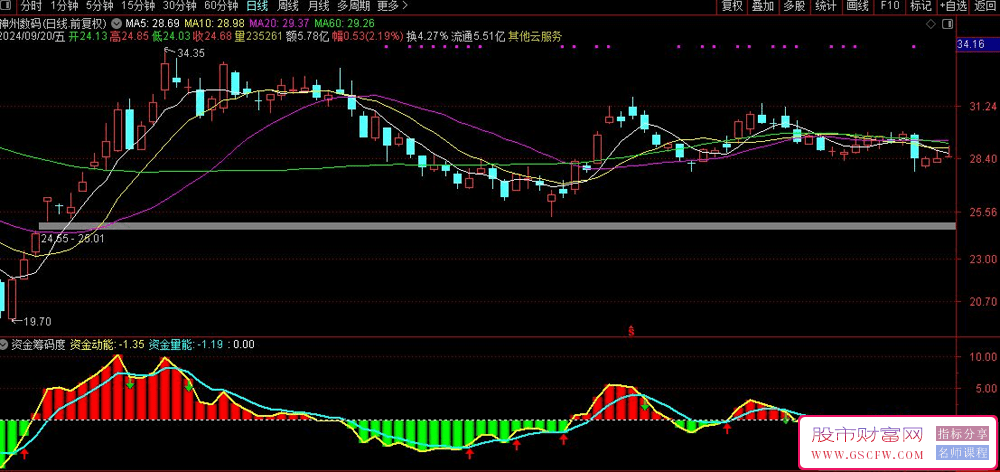Open the 60分钟 period tab
The height and width of the screenshot is (472, 1000).
tap(221, 6)
